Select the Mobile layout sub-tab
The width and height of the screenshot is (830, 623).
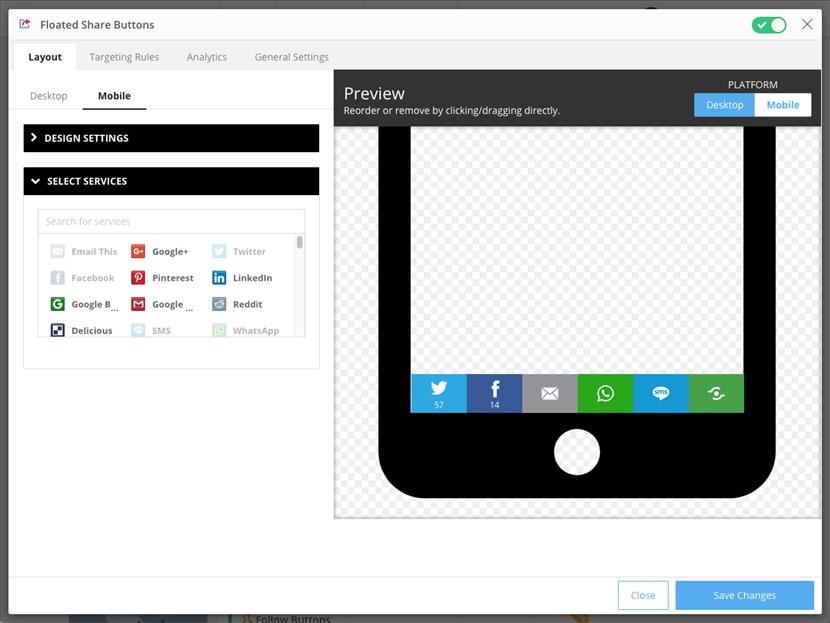click(x=114, y=96)
